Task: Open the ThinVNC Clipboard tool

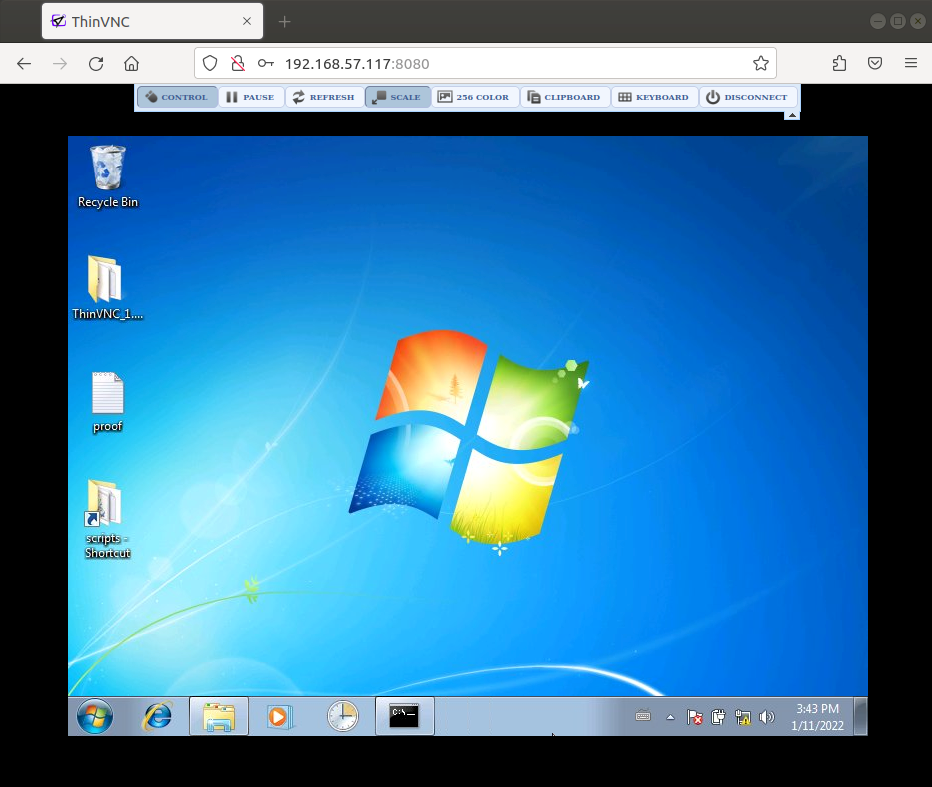Action: point(564,97)
